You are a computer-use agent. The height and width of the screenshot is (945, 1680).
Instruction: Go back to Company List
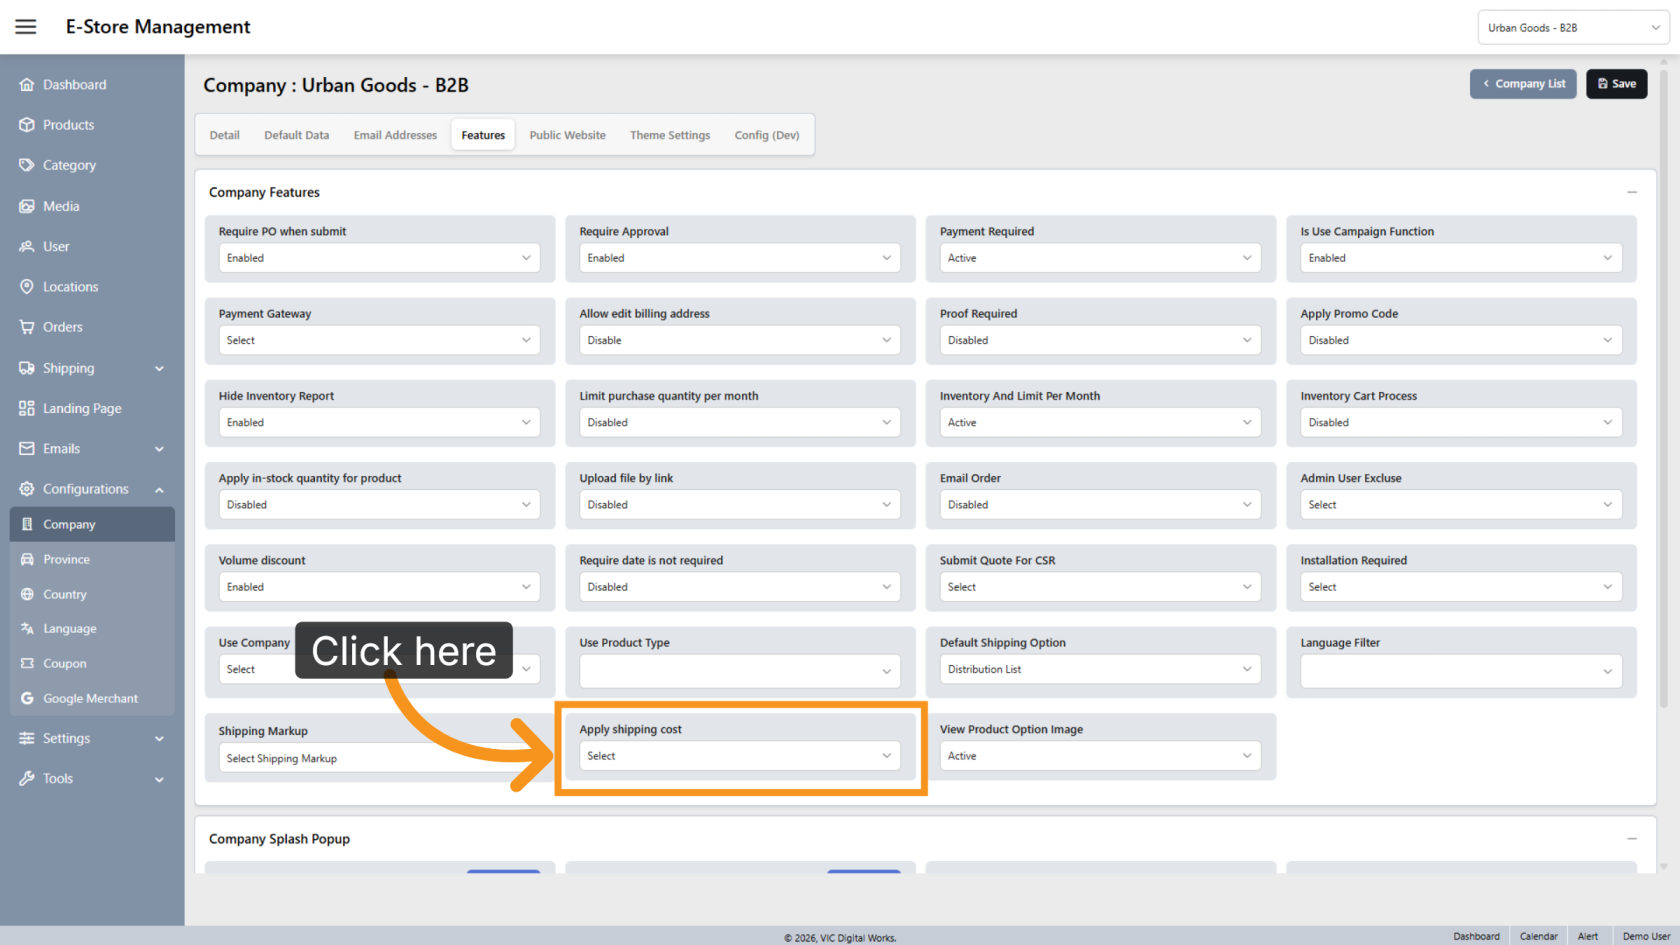pyautogui.click(x=1523, y=84)
